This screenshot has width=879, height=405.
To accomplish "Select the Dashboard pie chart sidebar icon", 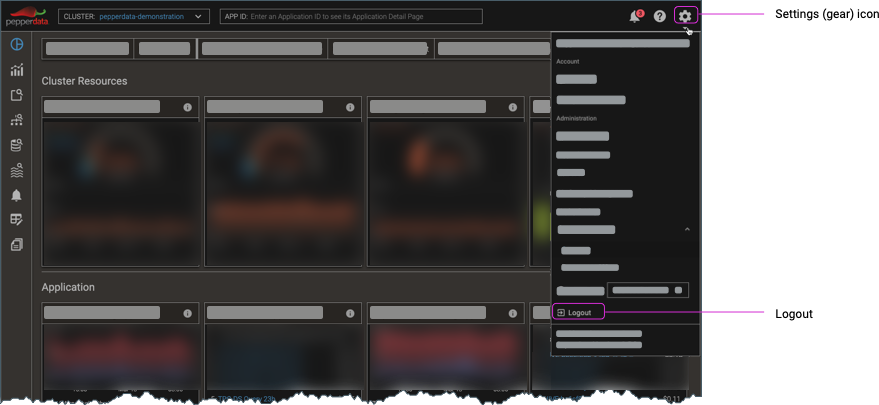I will [x=17, y=44].
